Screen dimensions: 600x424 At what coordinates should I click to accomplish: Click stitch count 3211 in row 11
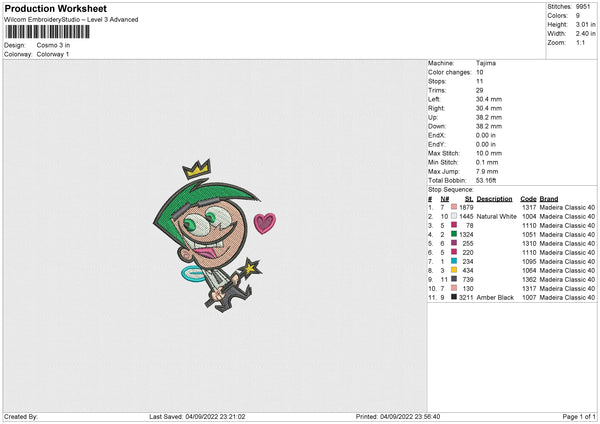[466, 298]
